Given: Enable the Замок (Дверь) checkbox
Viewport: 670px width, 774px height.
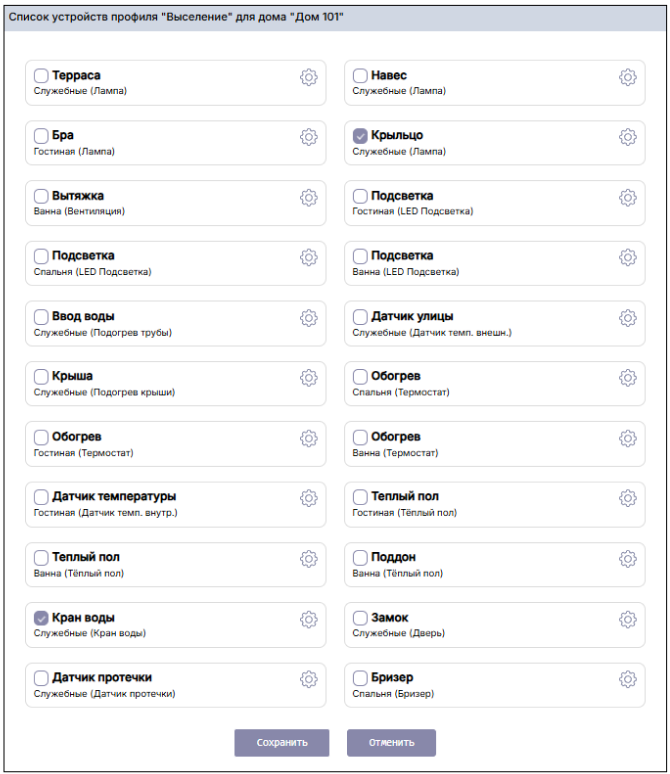Looking at the screenshot, I should (360, 618).
